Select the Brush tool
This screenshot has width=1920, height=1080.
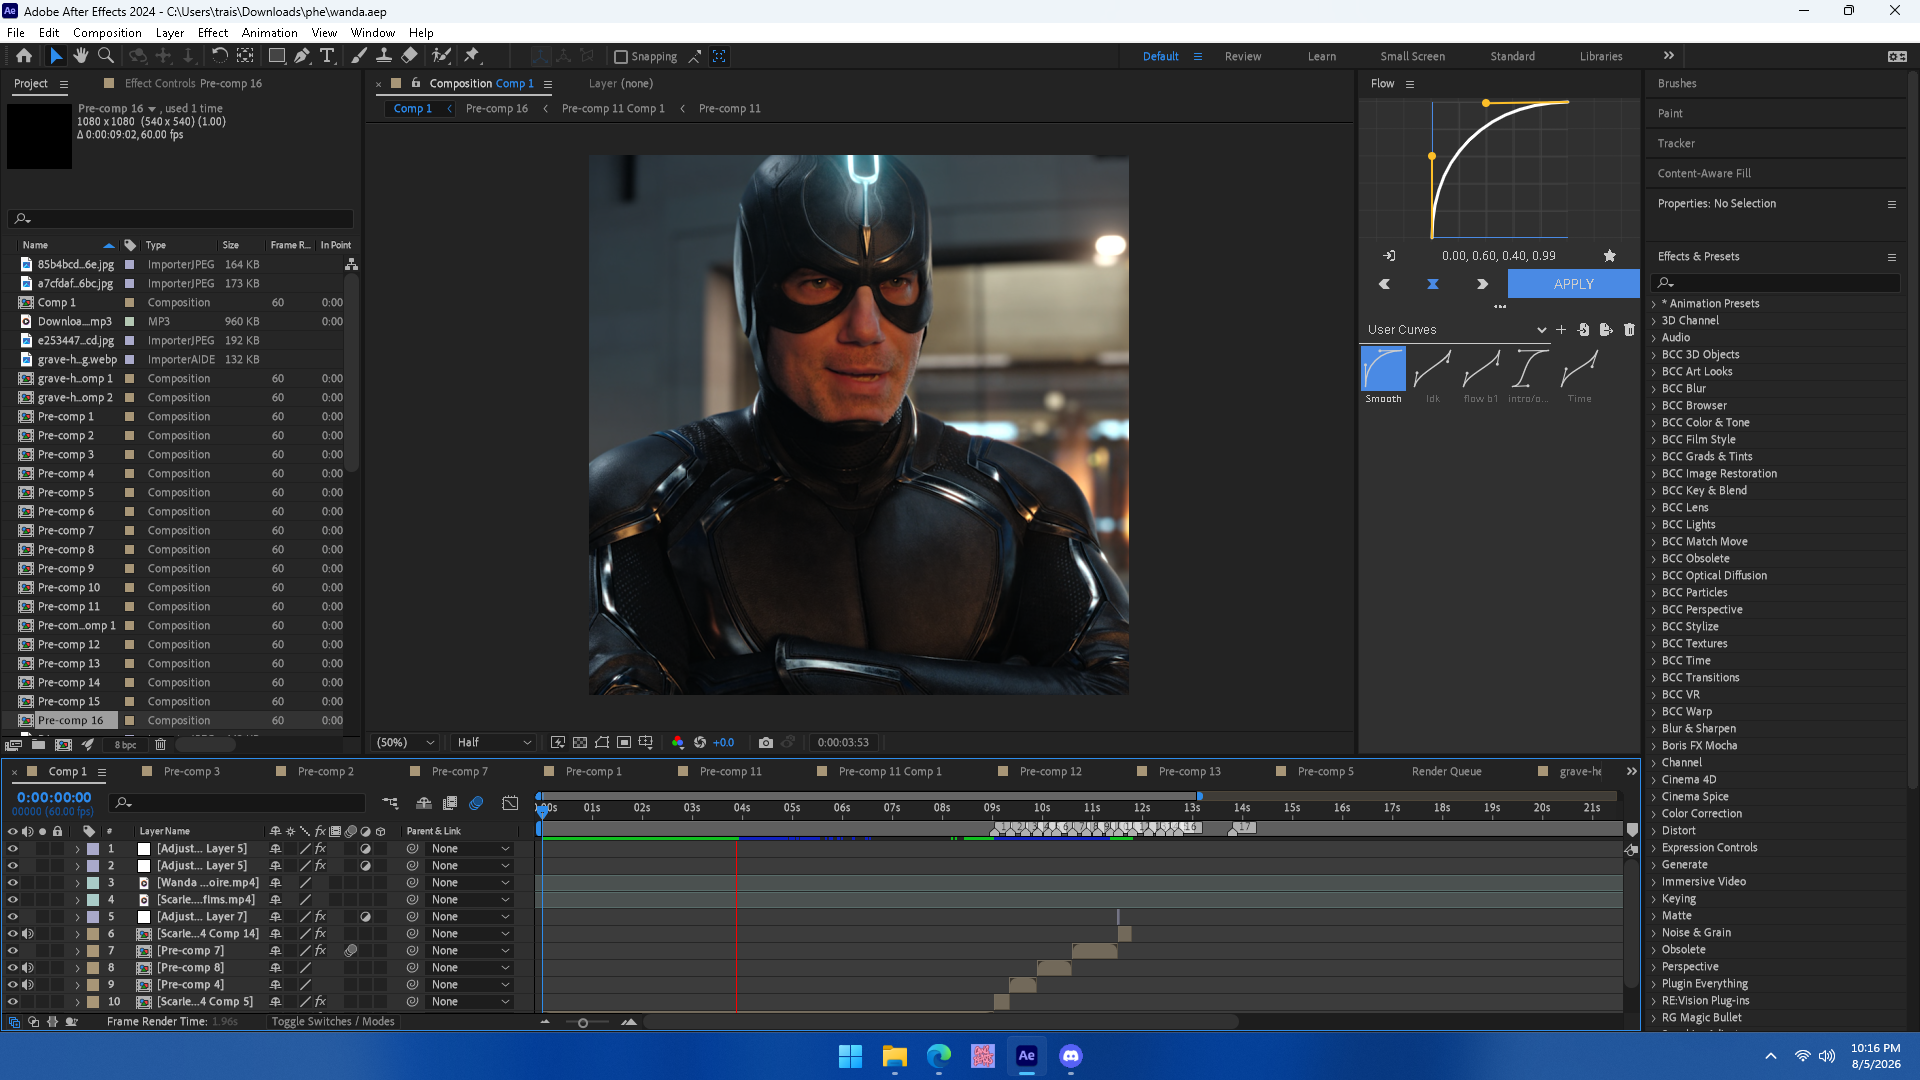pyautogui.click(x=358, y=56)
